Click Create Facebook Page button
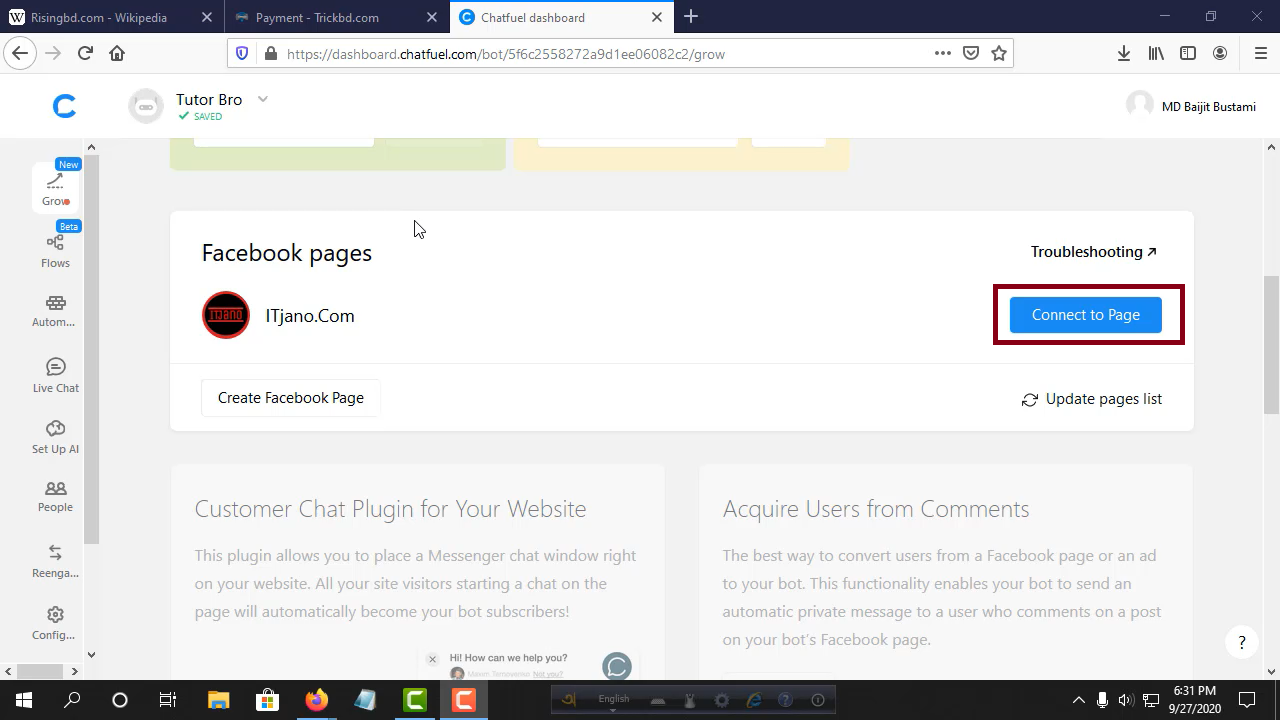This screenshot has width=1280, height=720. point(290,398)
